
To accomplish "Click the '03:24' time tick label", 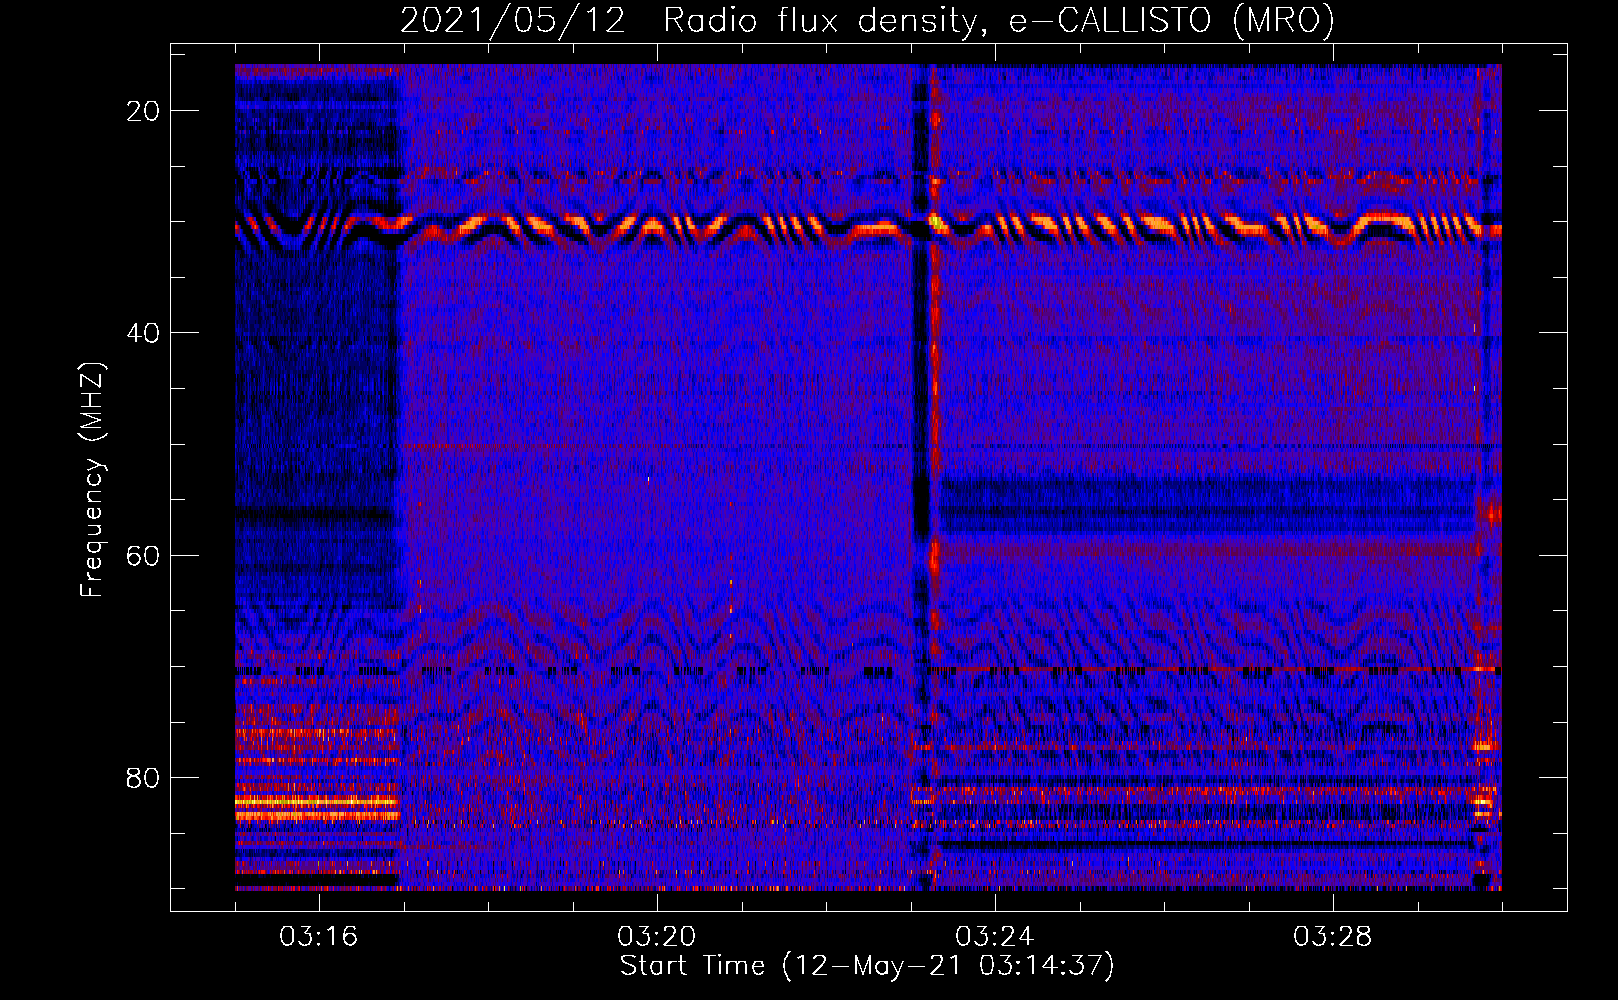I will click(994, 937).
